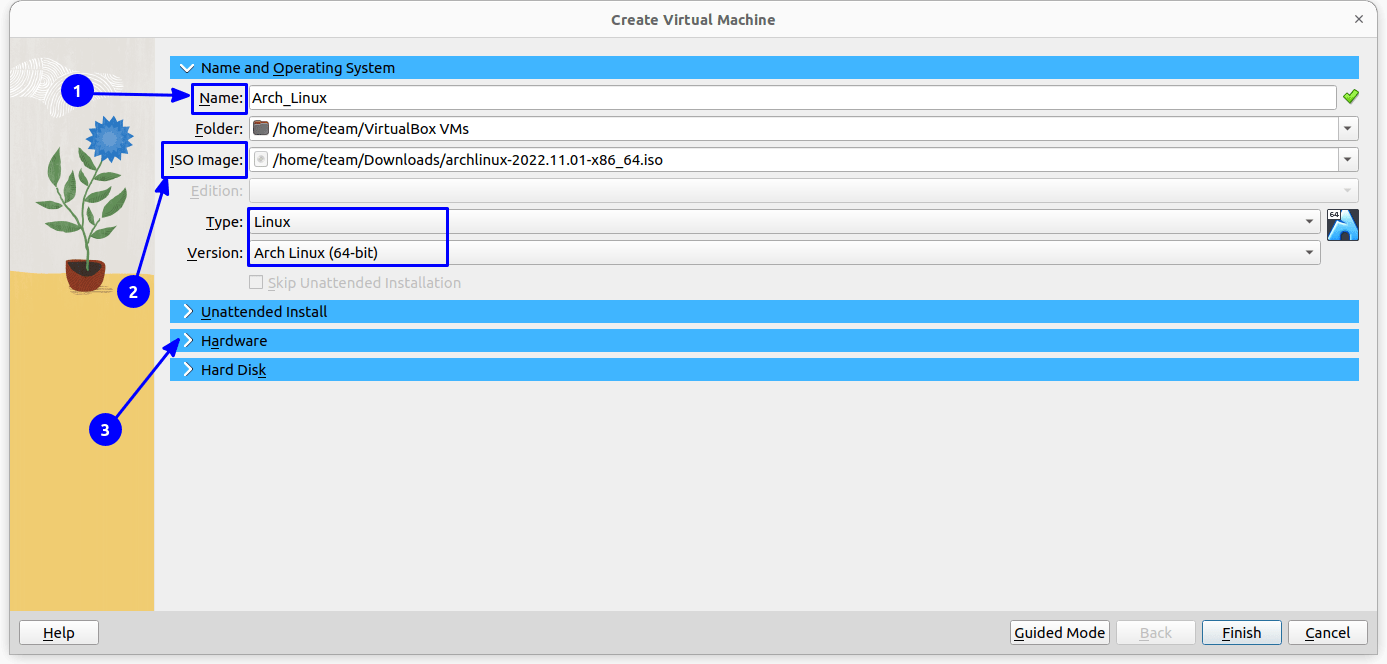Open Help for this dialog
Image resolution: width=1387 pixels, height=664 pixels.
tap(58, 632)
